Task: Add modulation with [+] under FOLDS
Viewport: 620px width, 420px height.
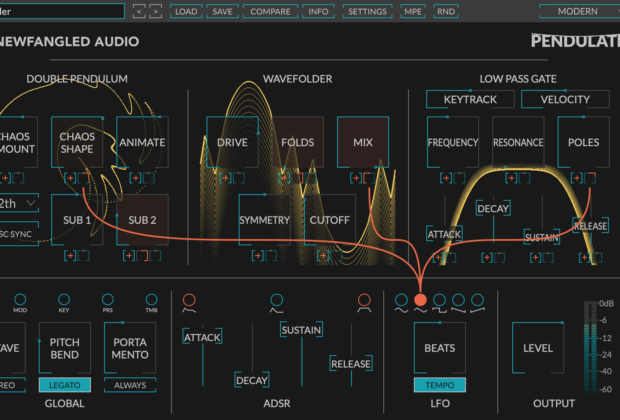Action: pyautogui.click(x=284, y=178)
